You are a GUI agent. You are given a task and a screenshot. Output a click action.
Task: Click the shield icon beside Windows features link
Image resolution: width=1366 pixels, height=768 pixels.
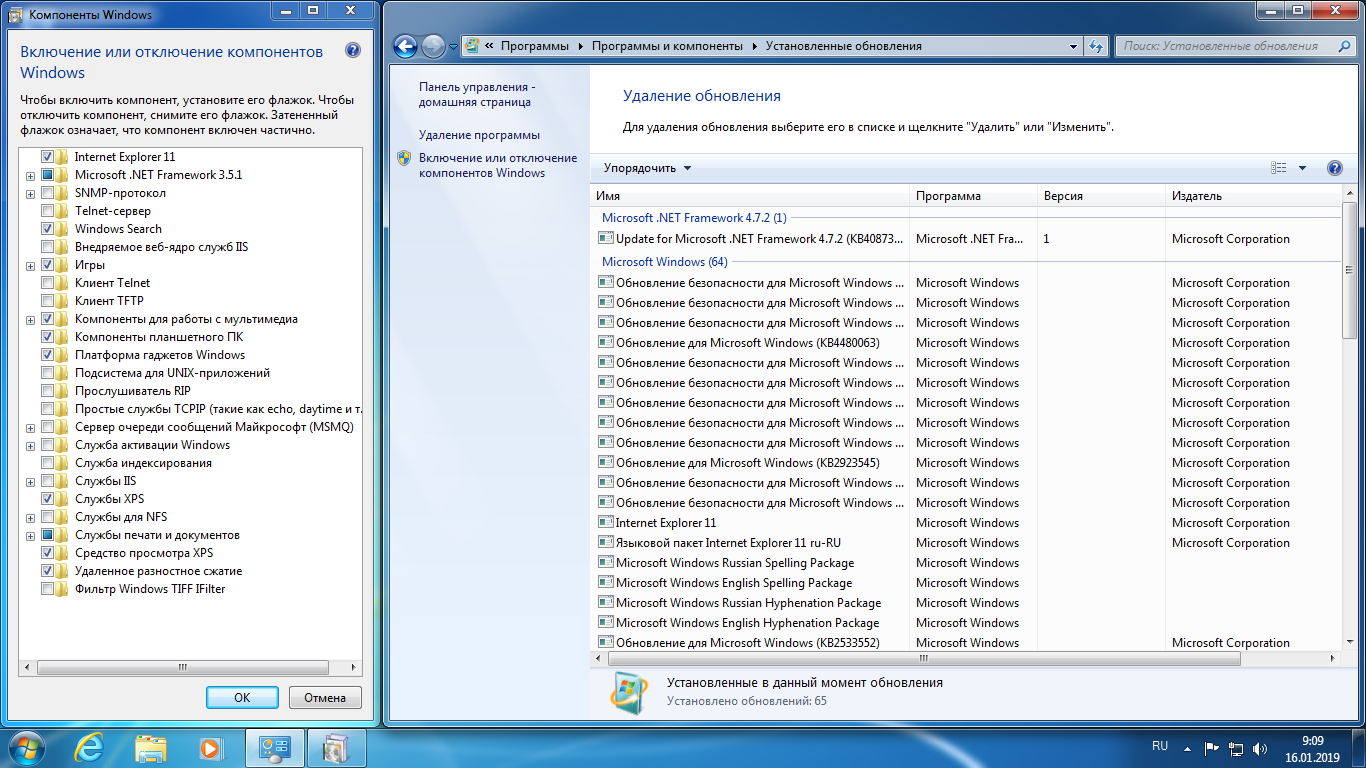(x=404, y=158)
